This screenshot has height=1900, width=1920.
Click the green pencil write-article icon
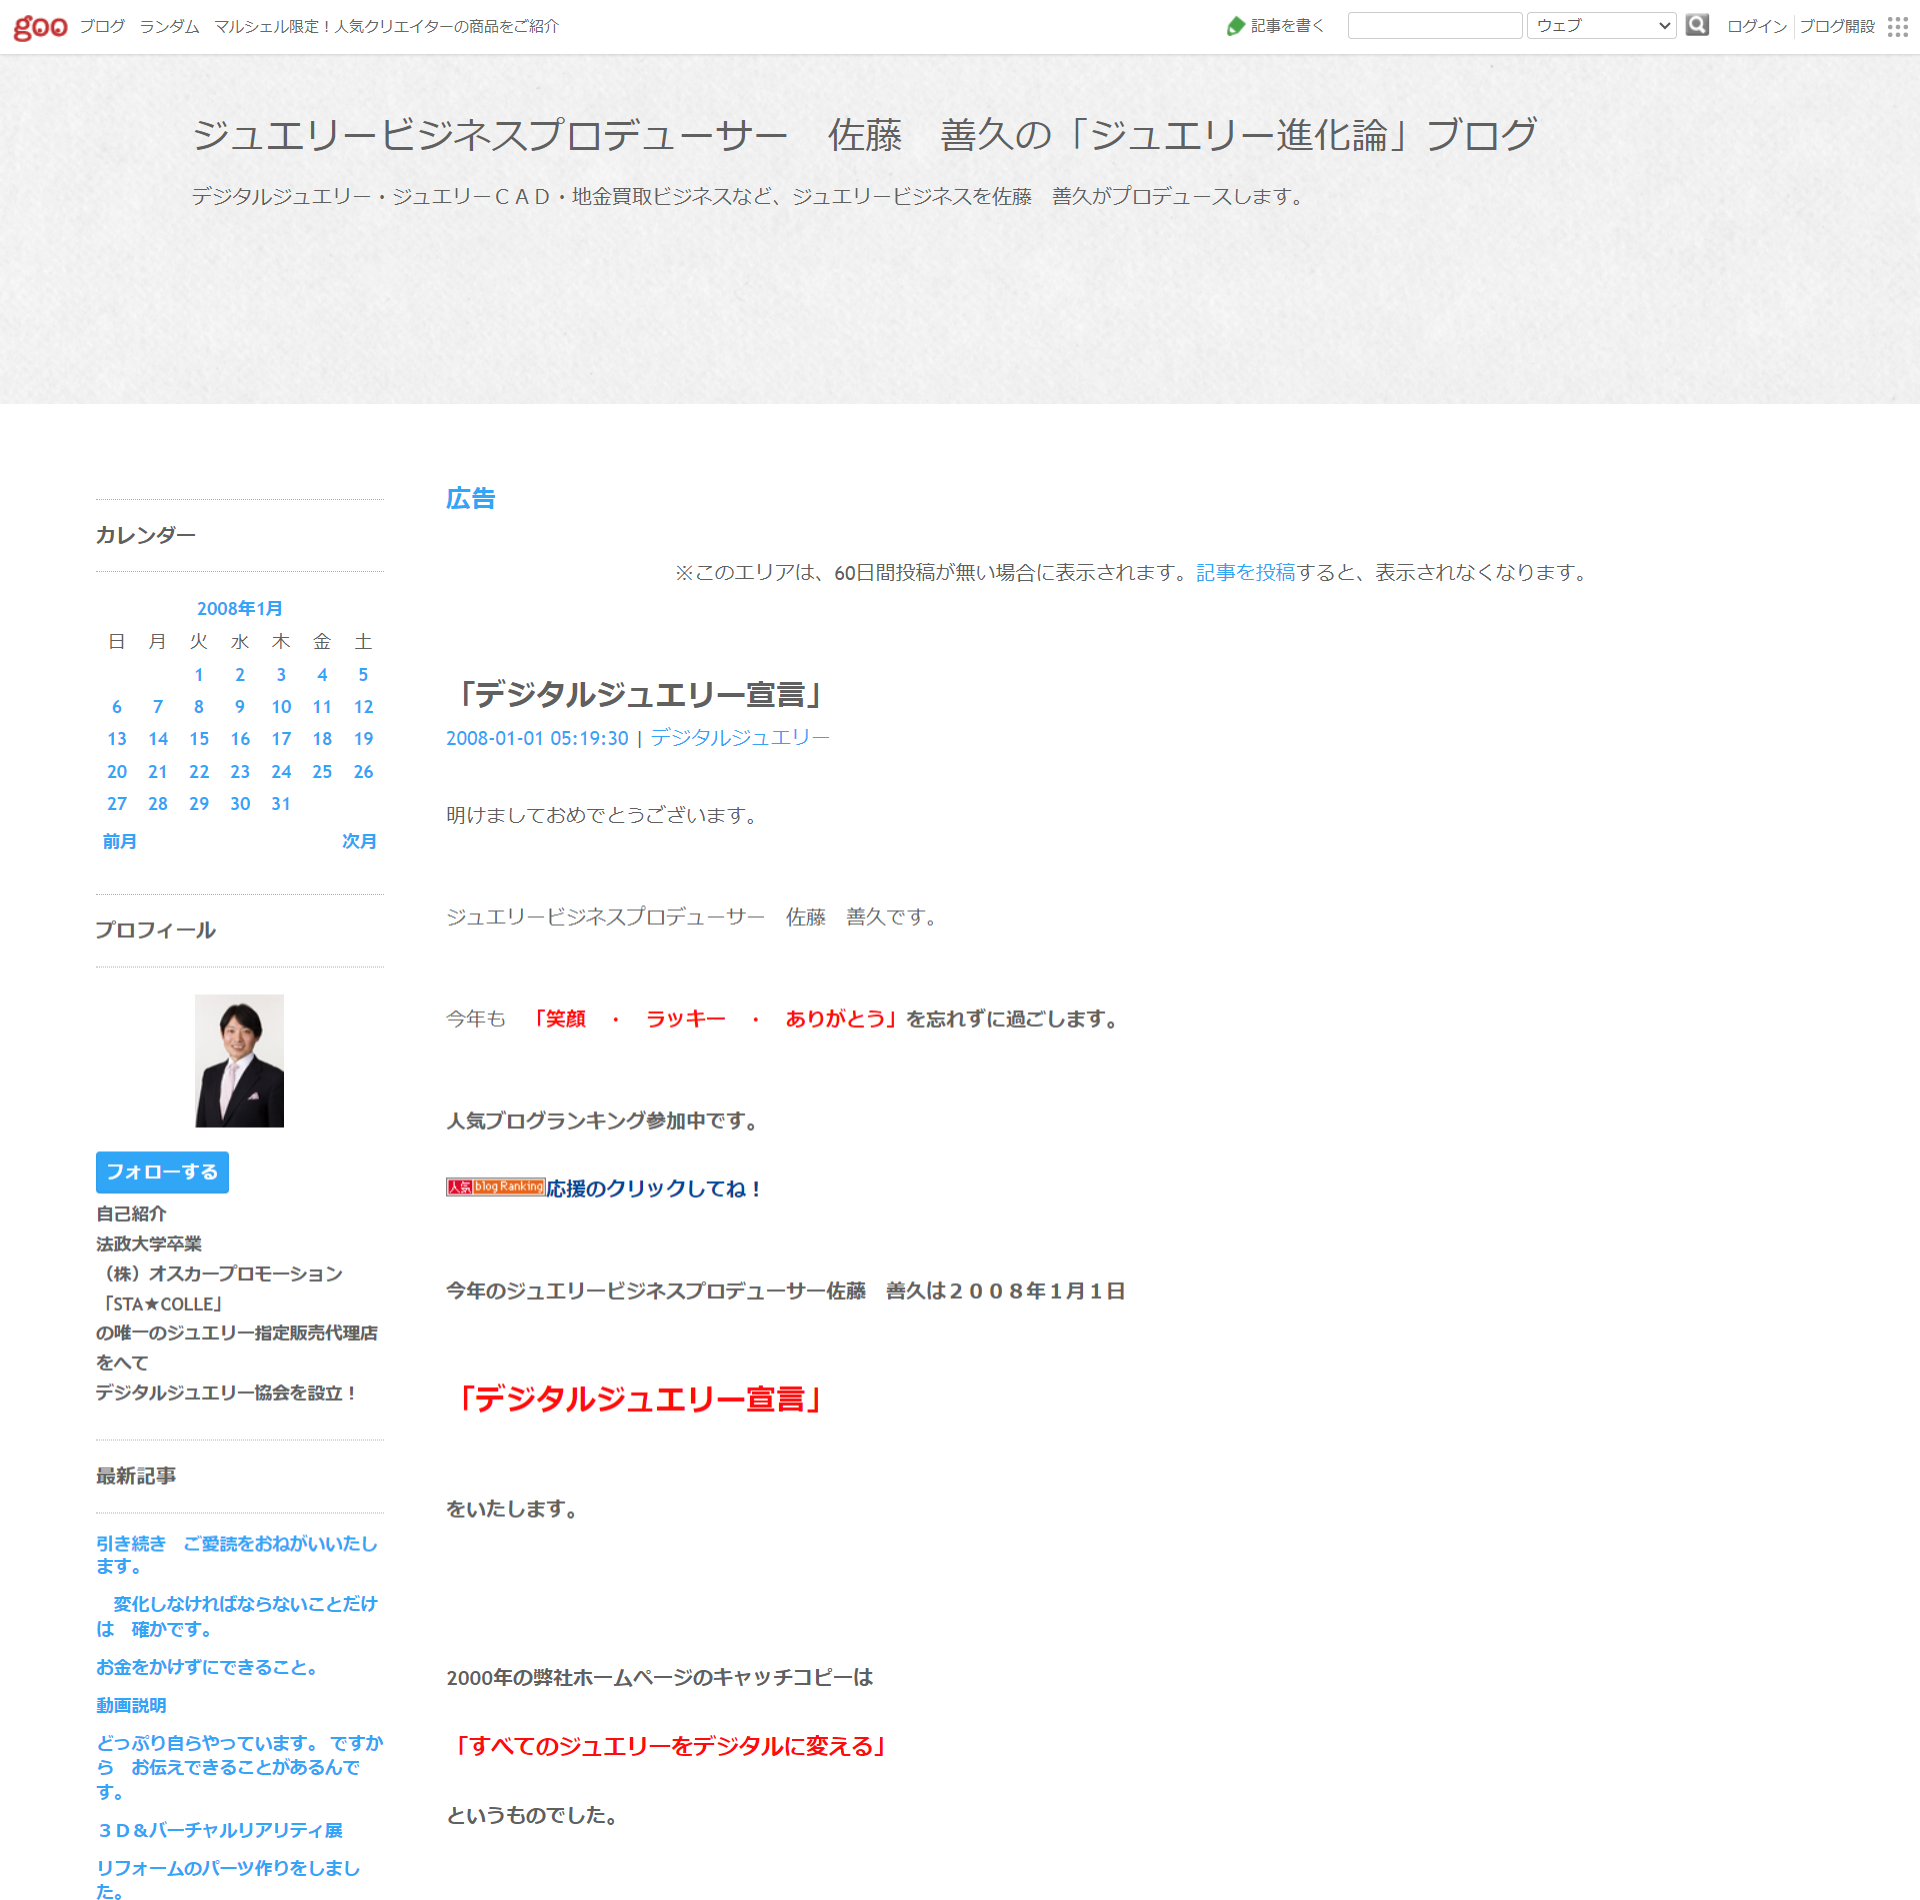(1235, 26)
